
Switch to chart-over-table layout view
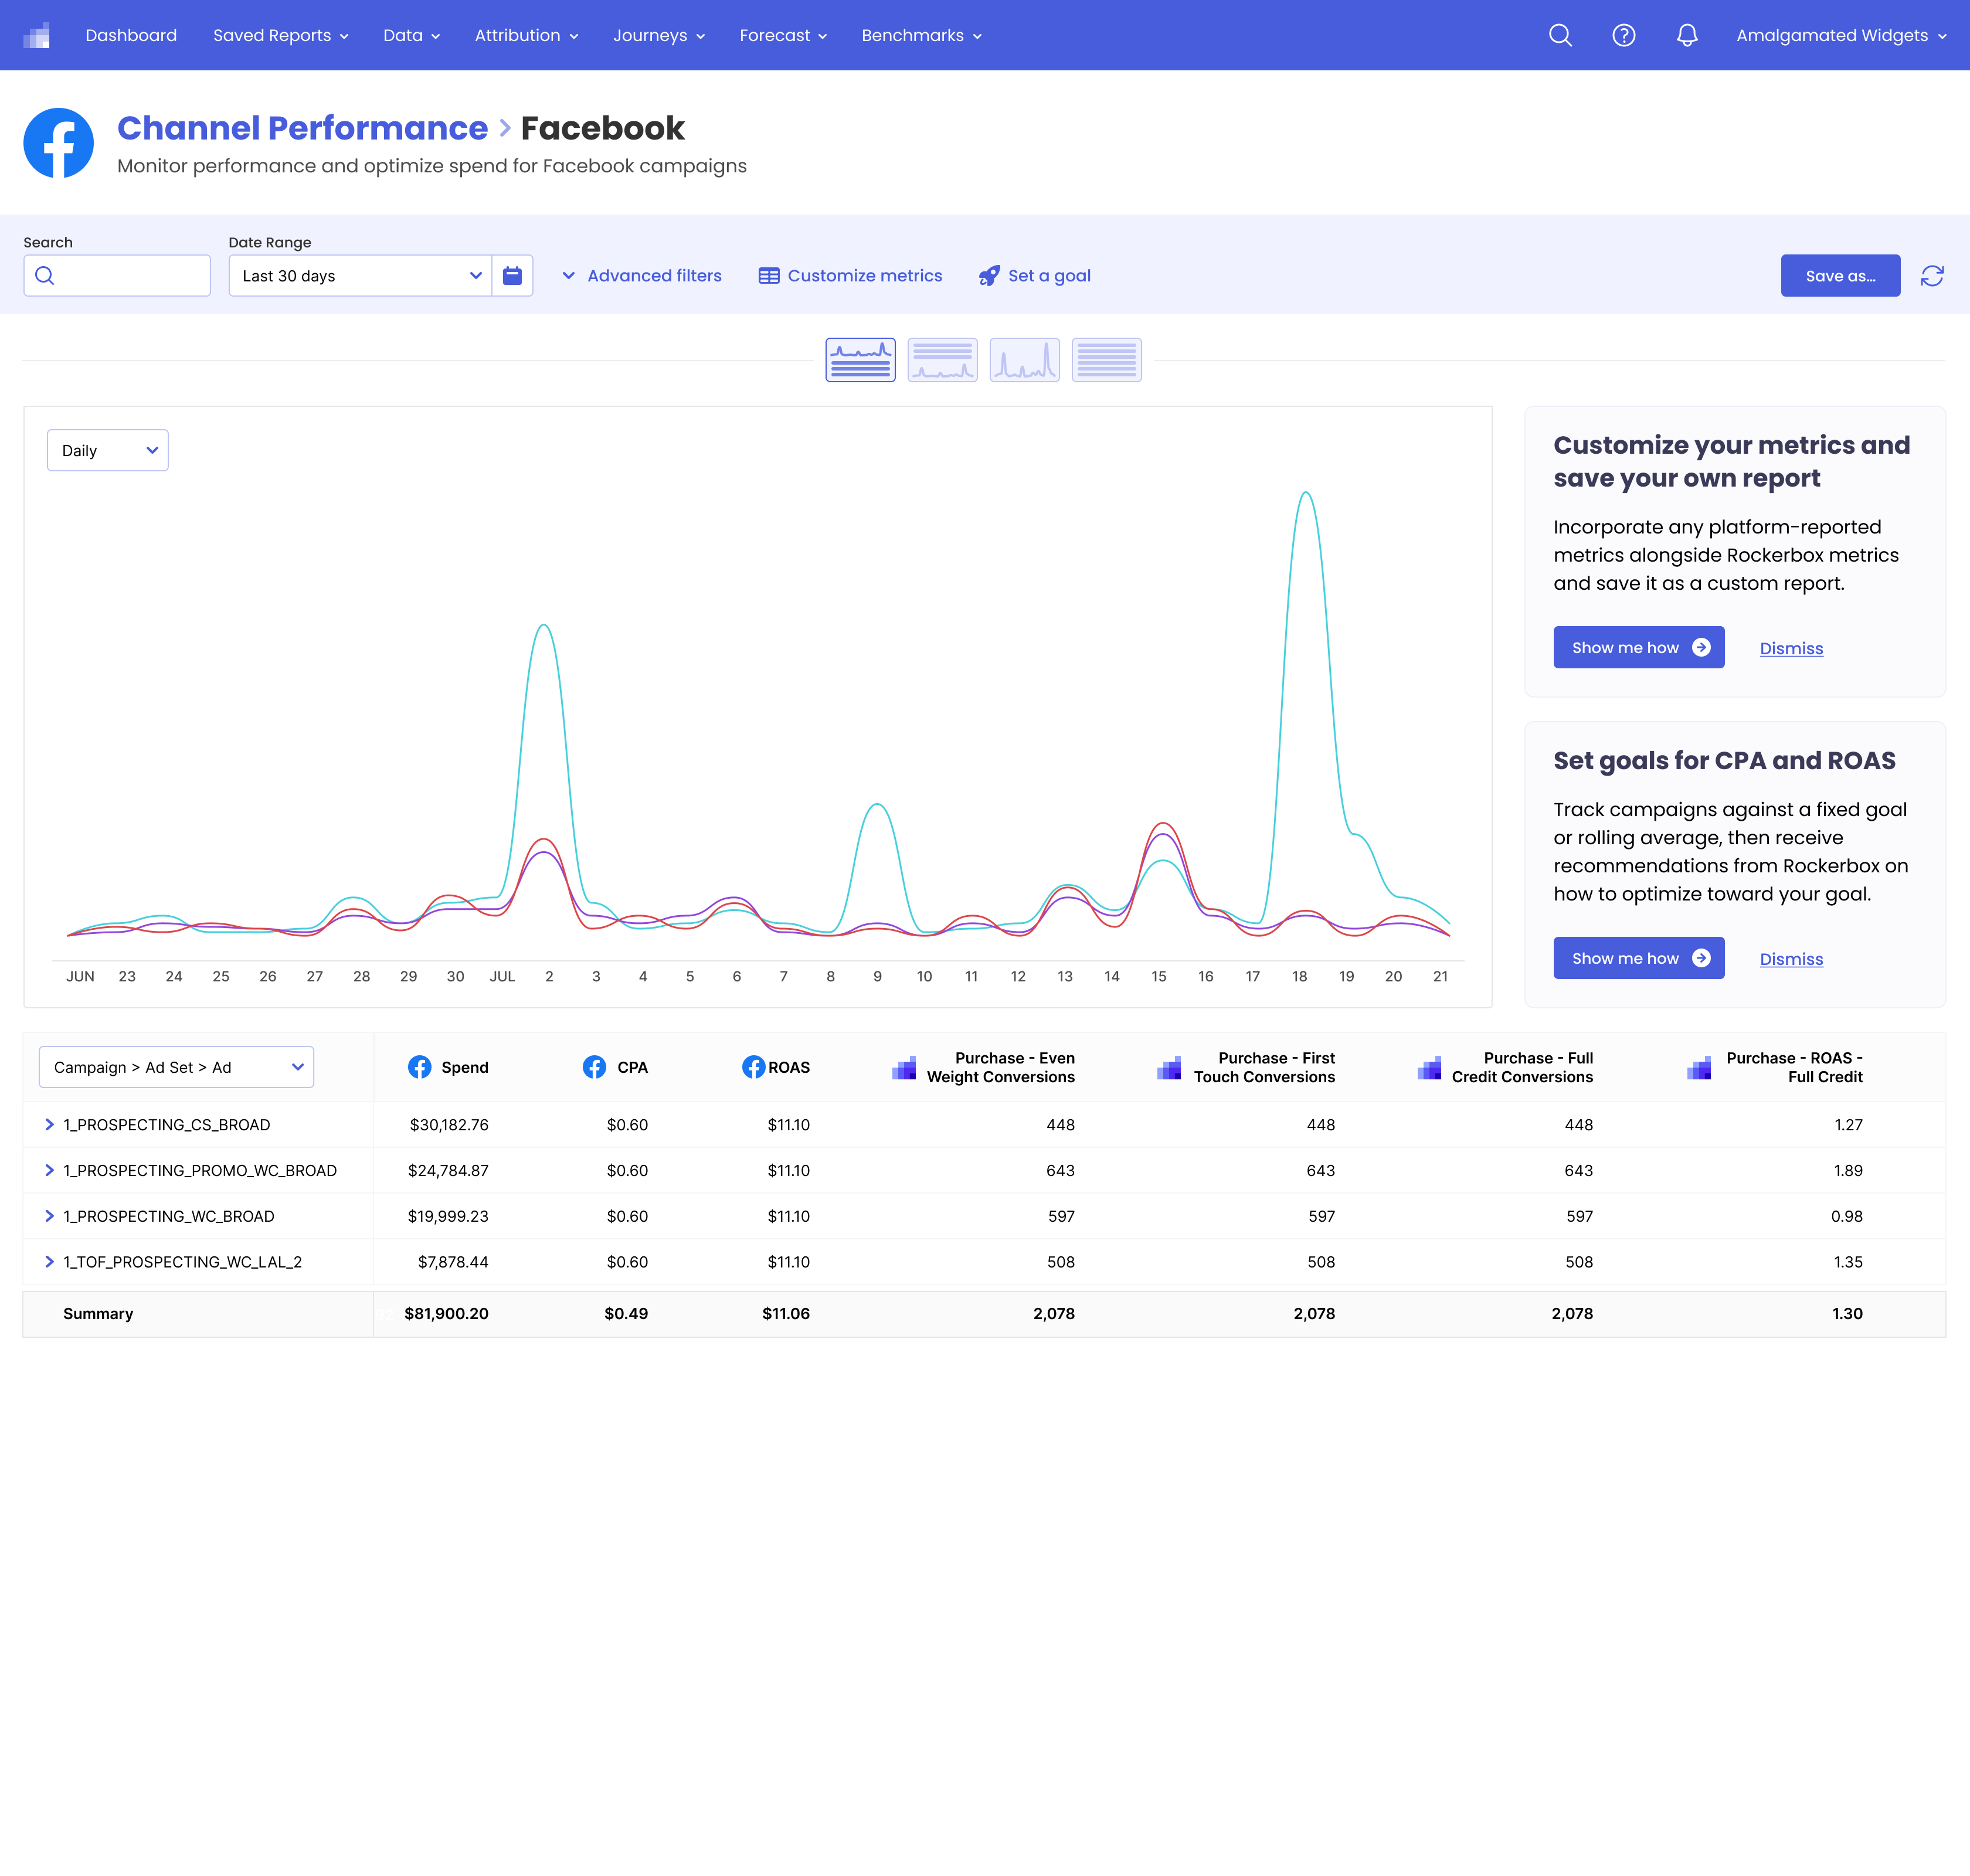[860, 360]
